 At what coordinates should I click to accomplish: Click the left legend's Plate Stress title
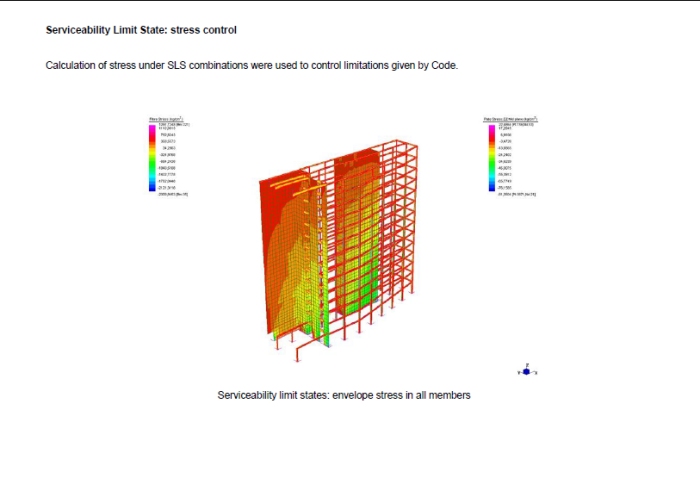[x=168, y=118]
